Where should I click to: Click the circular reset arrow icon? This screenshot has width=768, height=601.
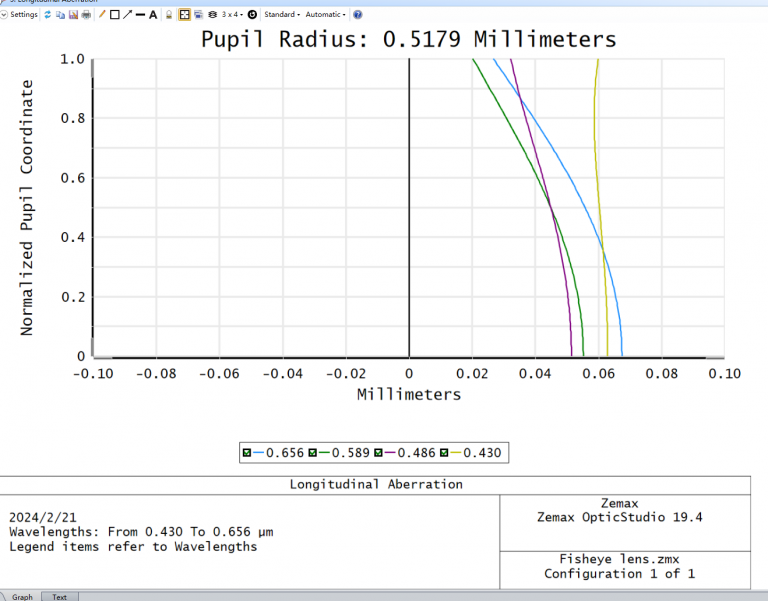pos(252,15)
